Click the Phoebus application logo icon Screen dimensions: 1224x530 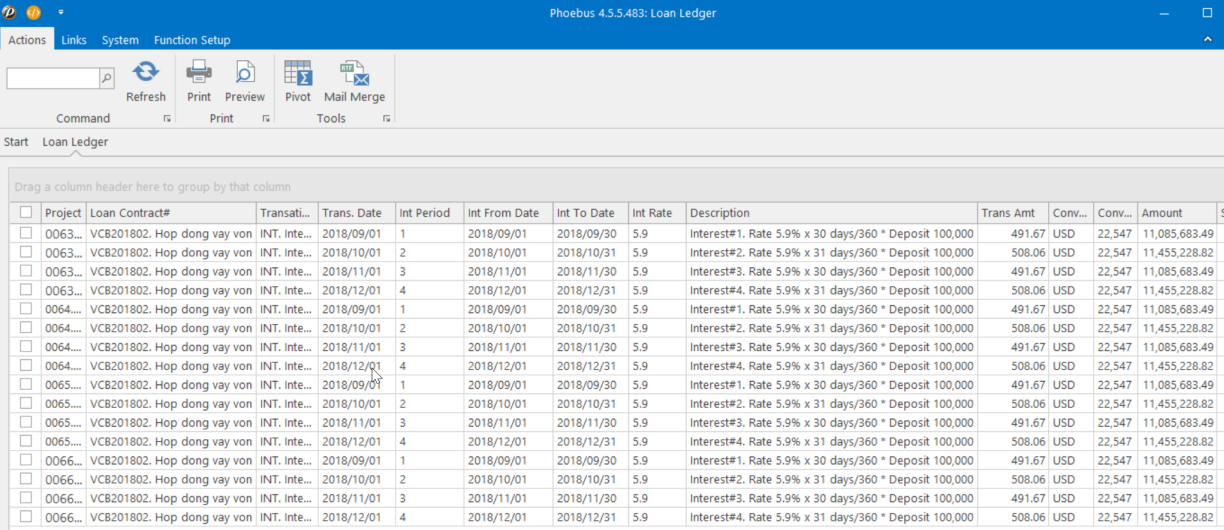tap(10, 13)
